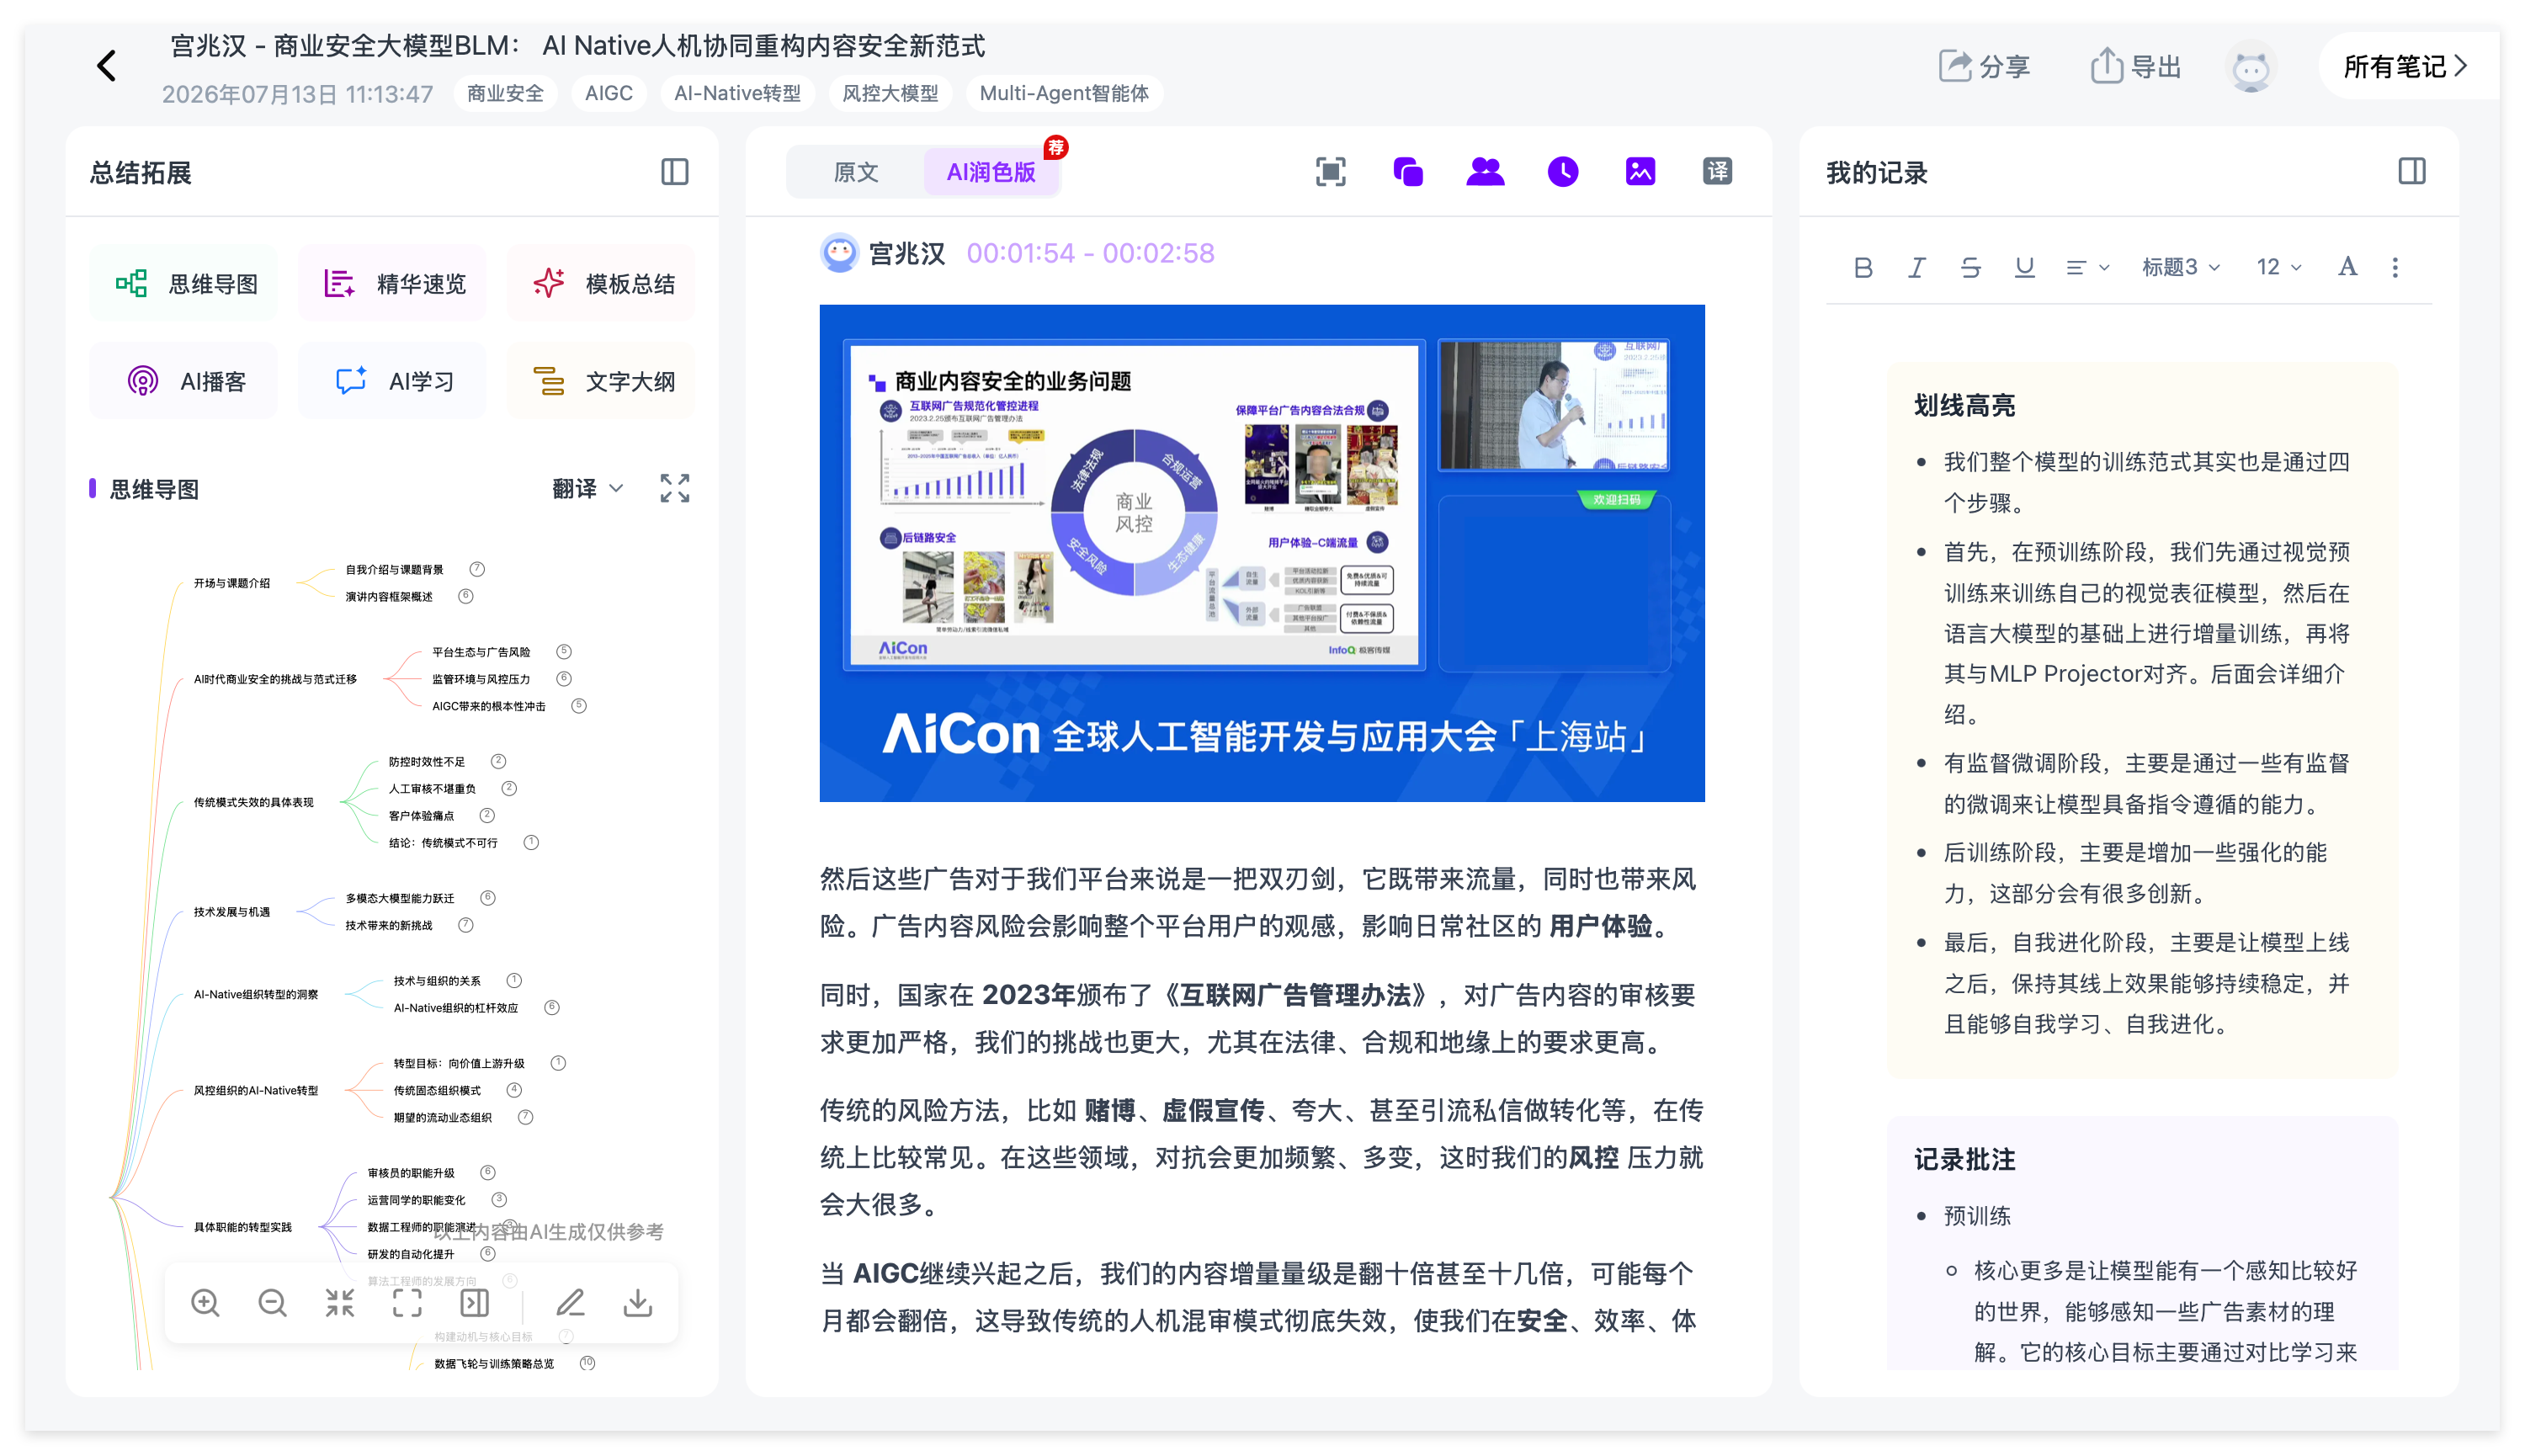Viewport: 2525px width, 1456px height.
Task: Select the AIGC tag
Action: (609, 94)
